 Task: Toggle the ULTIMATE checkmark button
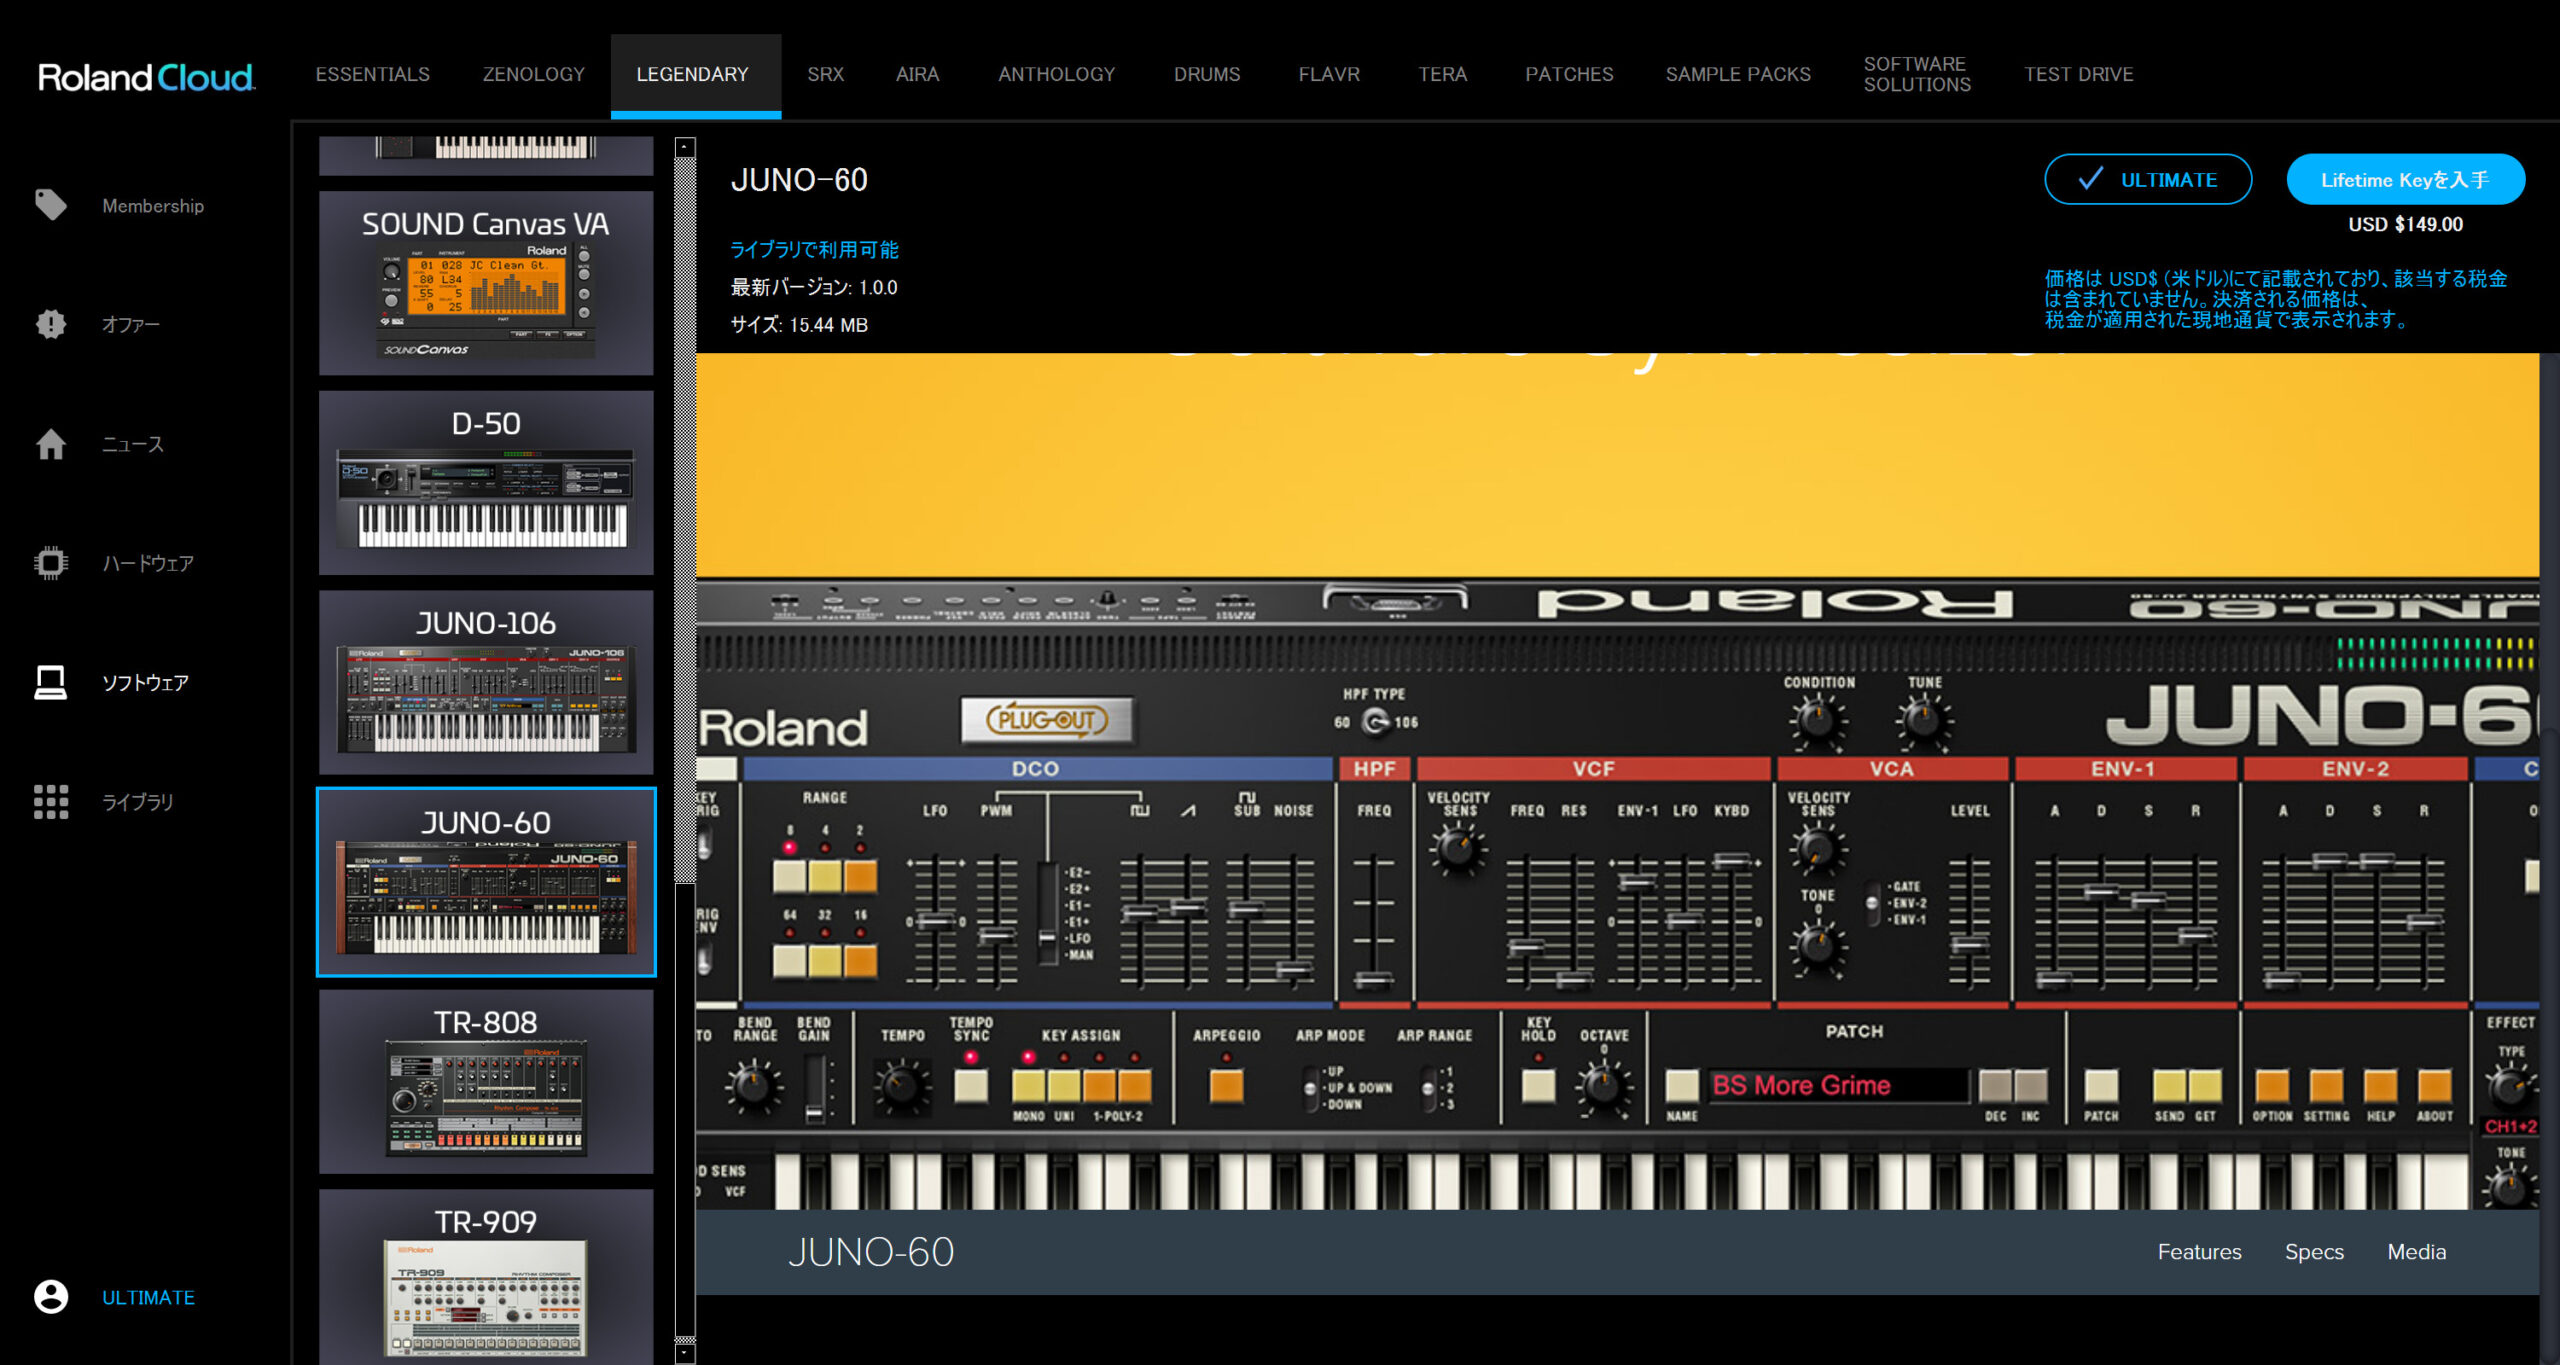pyautogui.click(x=2147, y=180)
